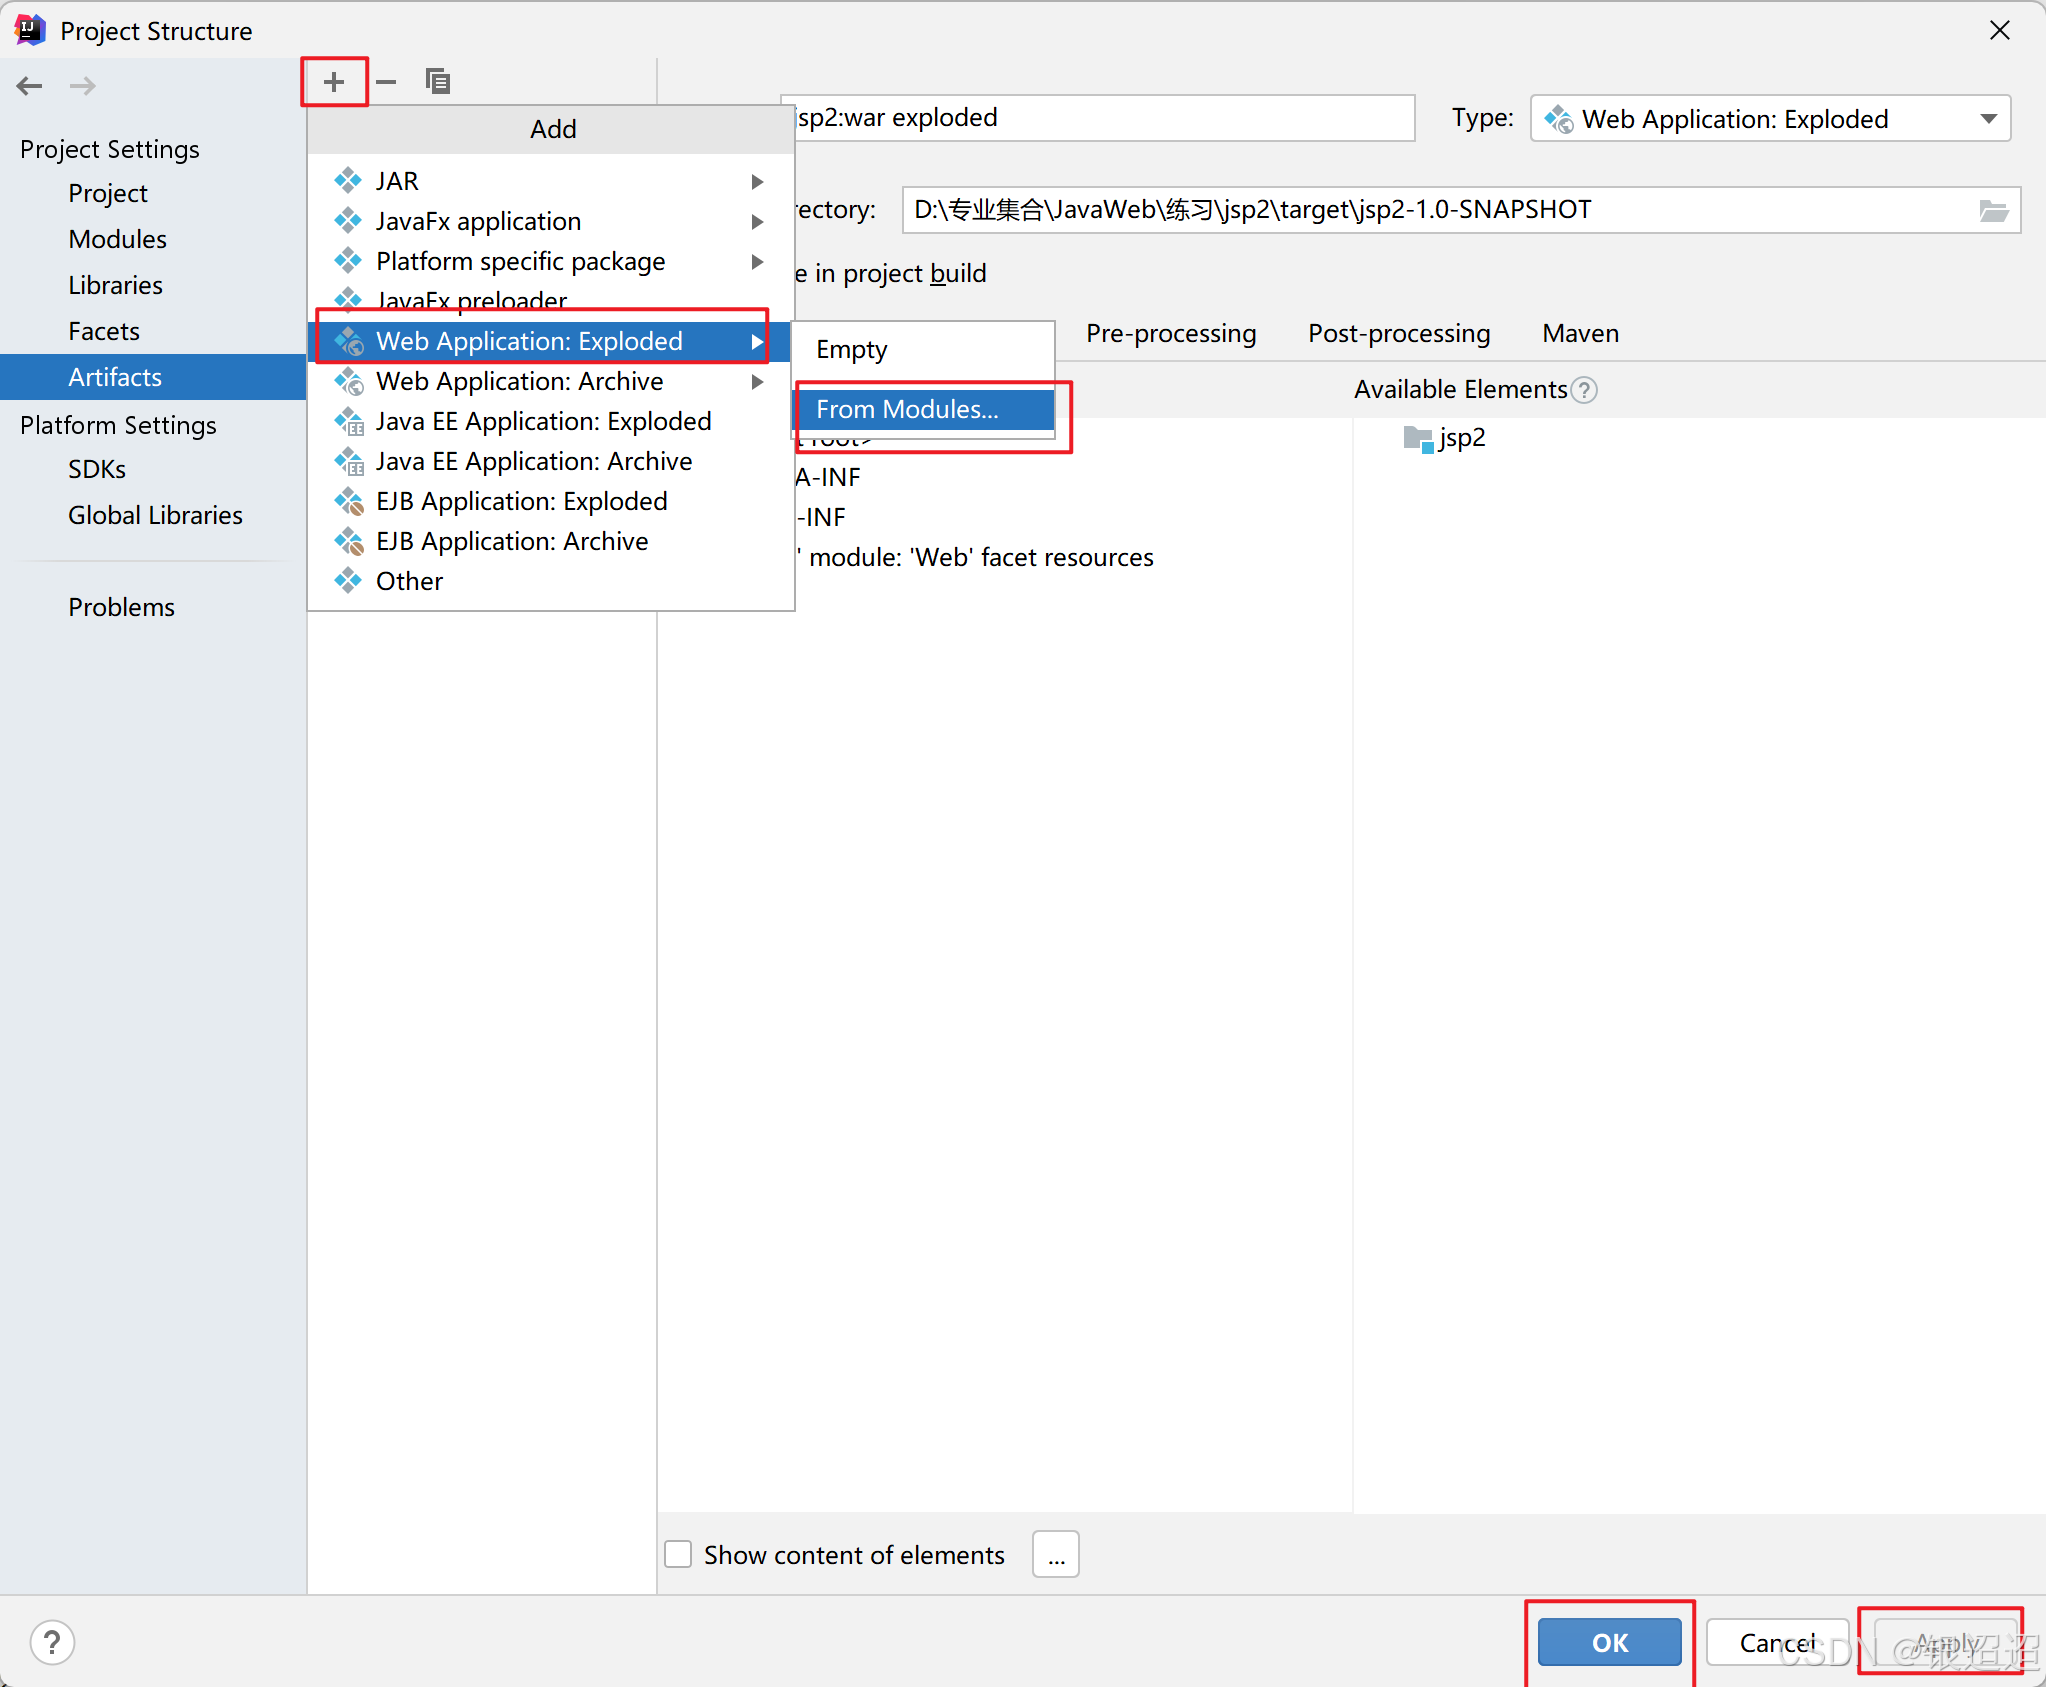Screen dimensions: 2046x1687
Task: Expand the JAR submenu arrow
Action: pyautogui.click(x=757, y=182)
